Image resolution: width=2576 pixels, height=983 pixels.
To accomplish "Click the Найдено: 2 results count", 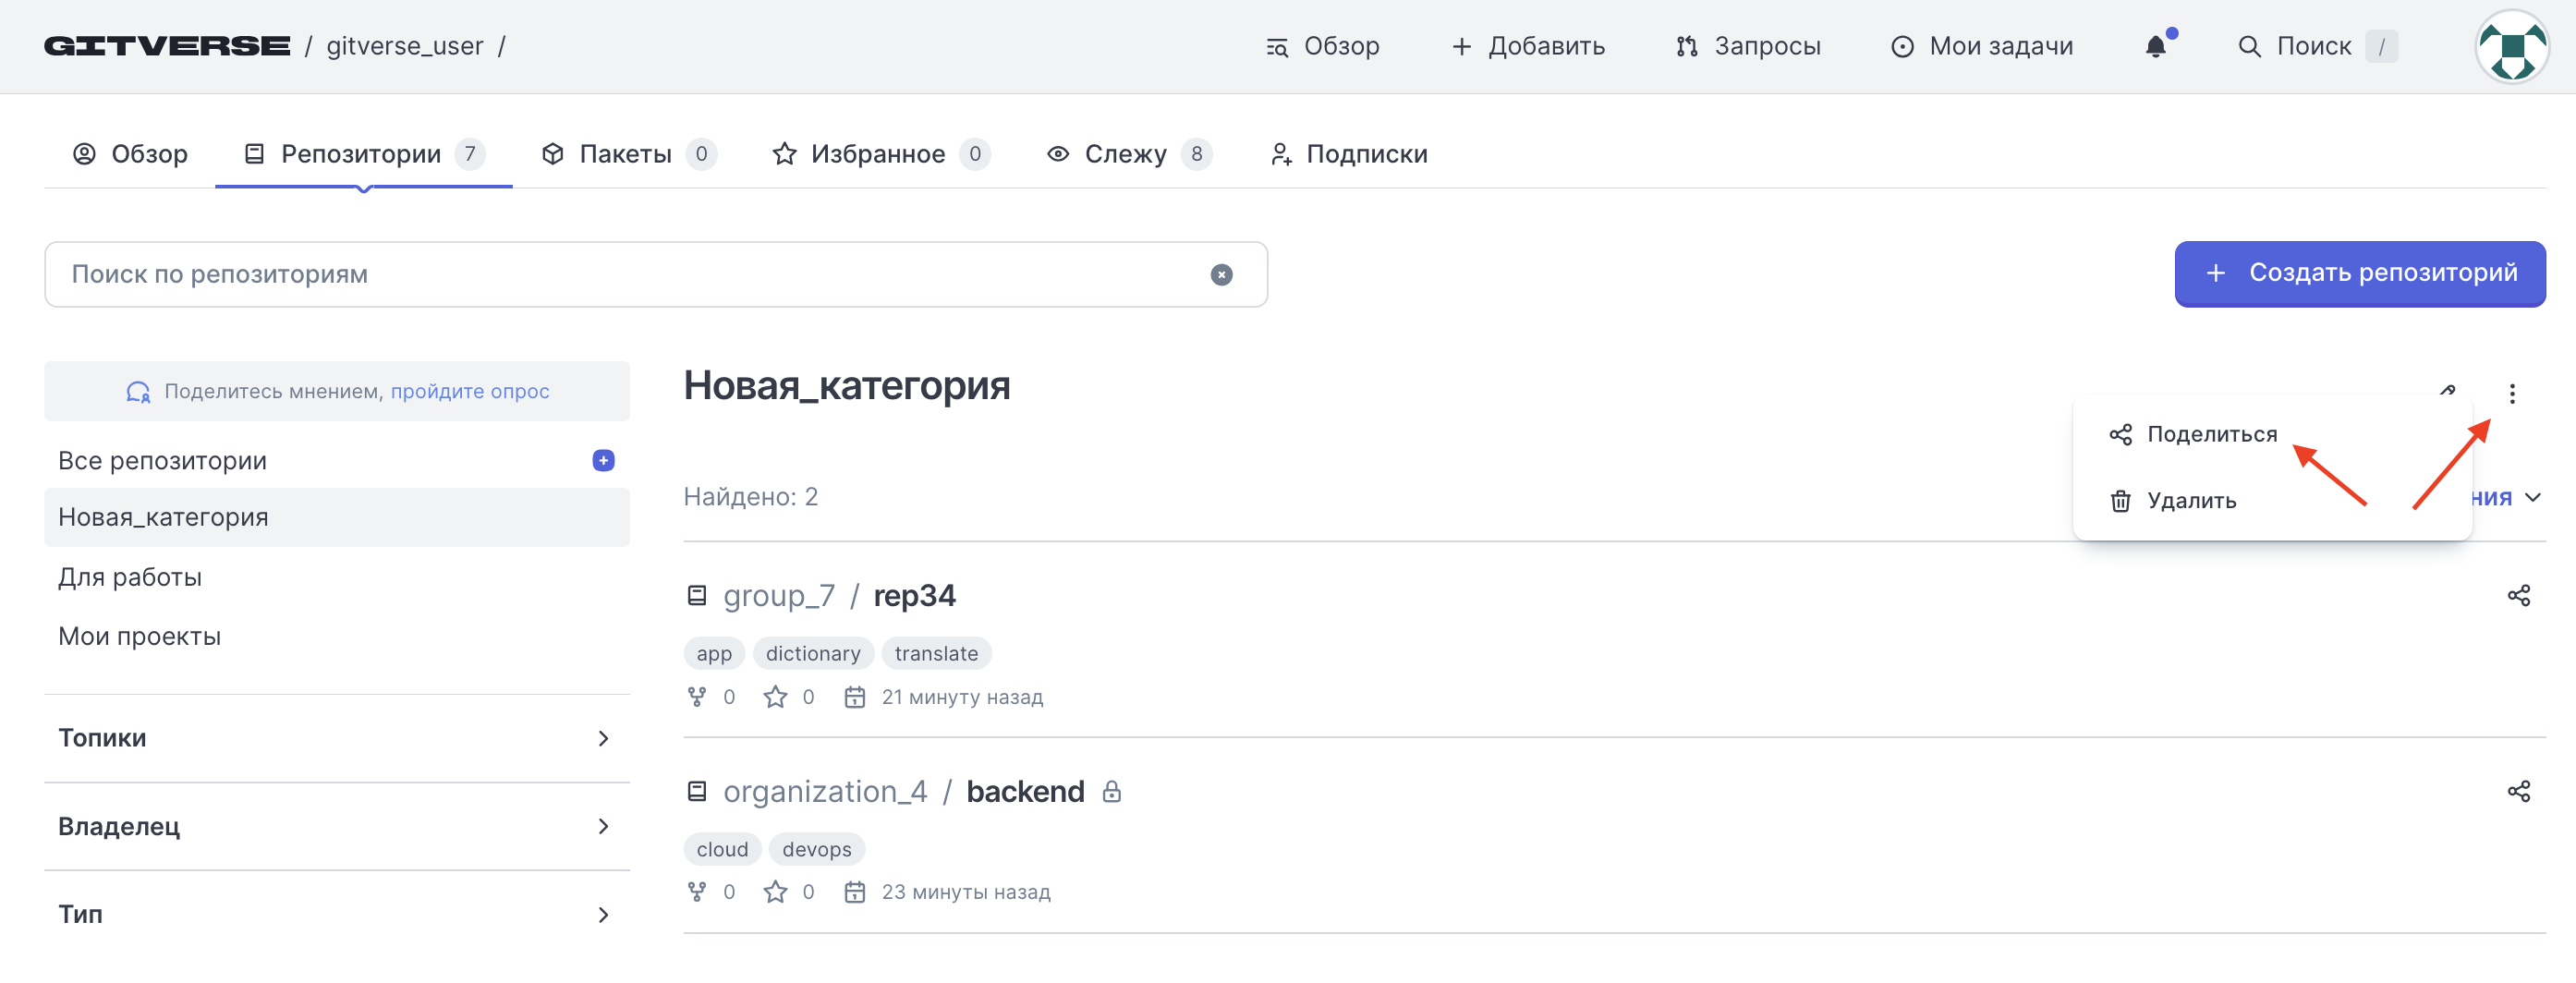I will (750, 497).
